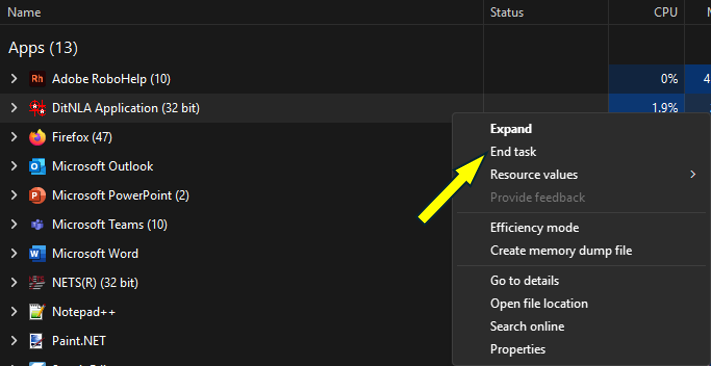Click the NETS(R) app icon
The width and height of the screenshot is (711, 366).
[x=37, y=283]
